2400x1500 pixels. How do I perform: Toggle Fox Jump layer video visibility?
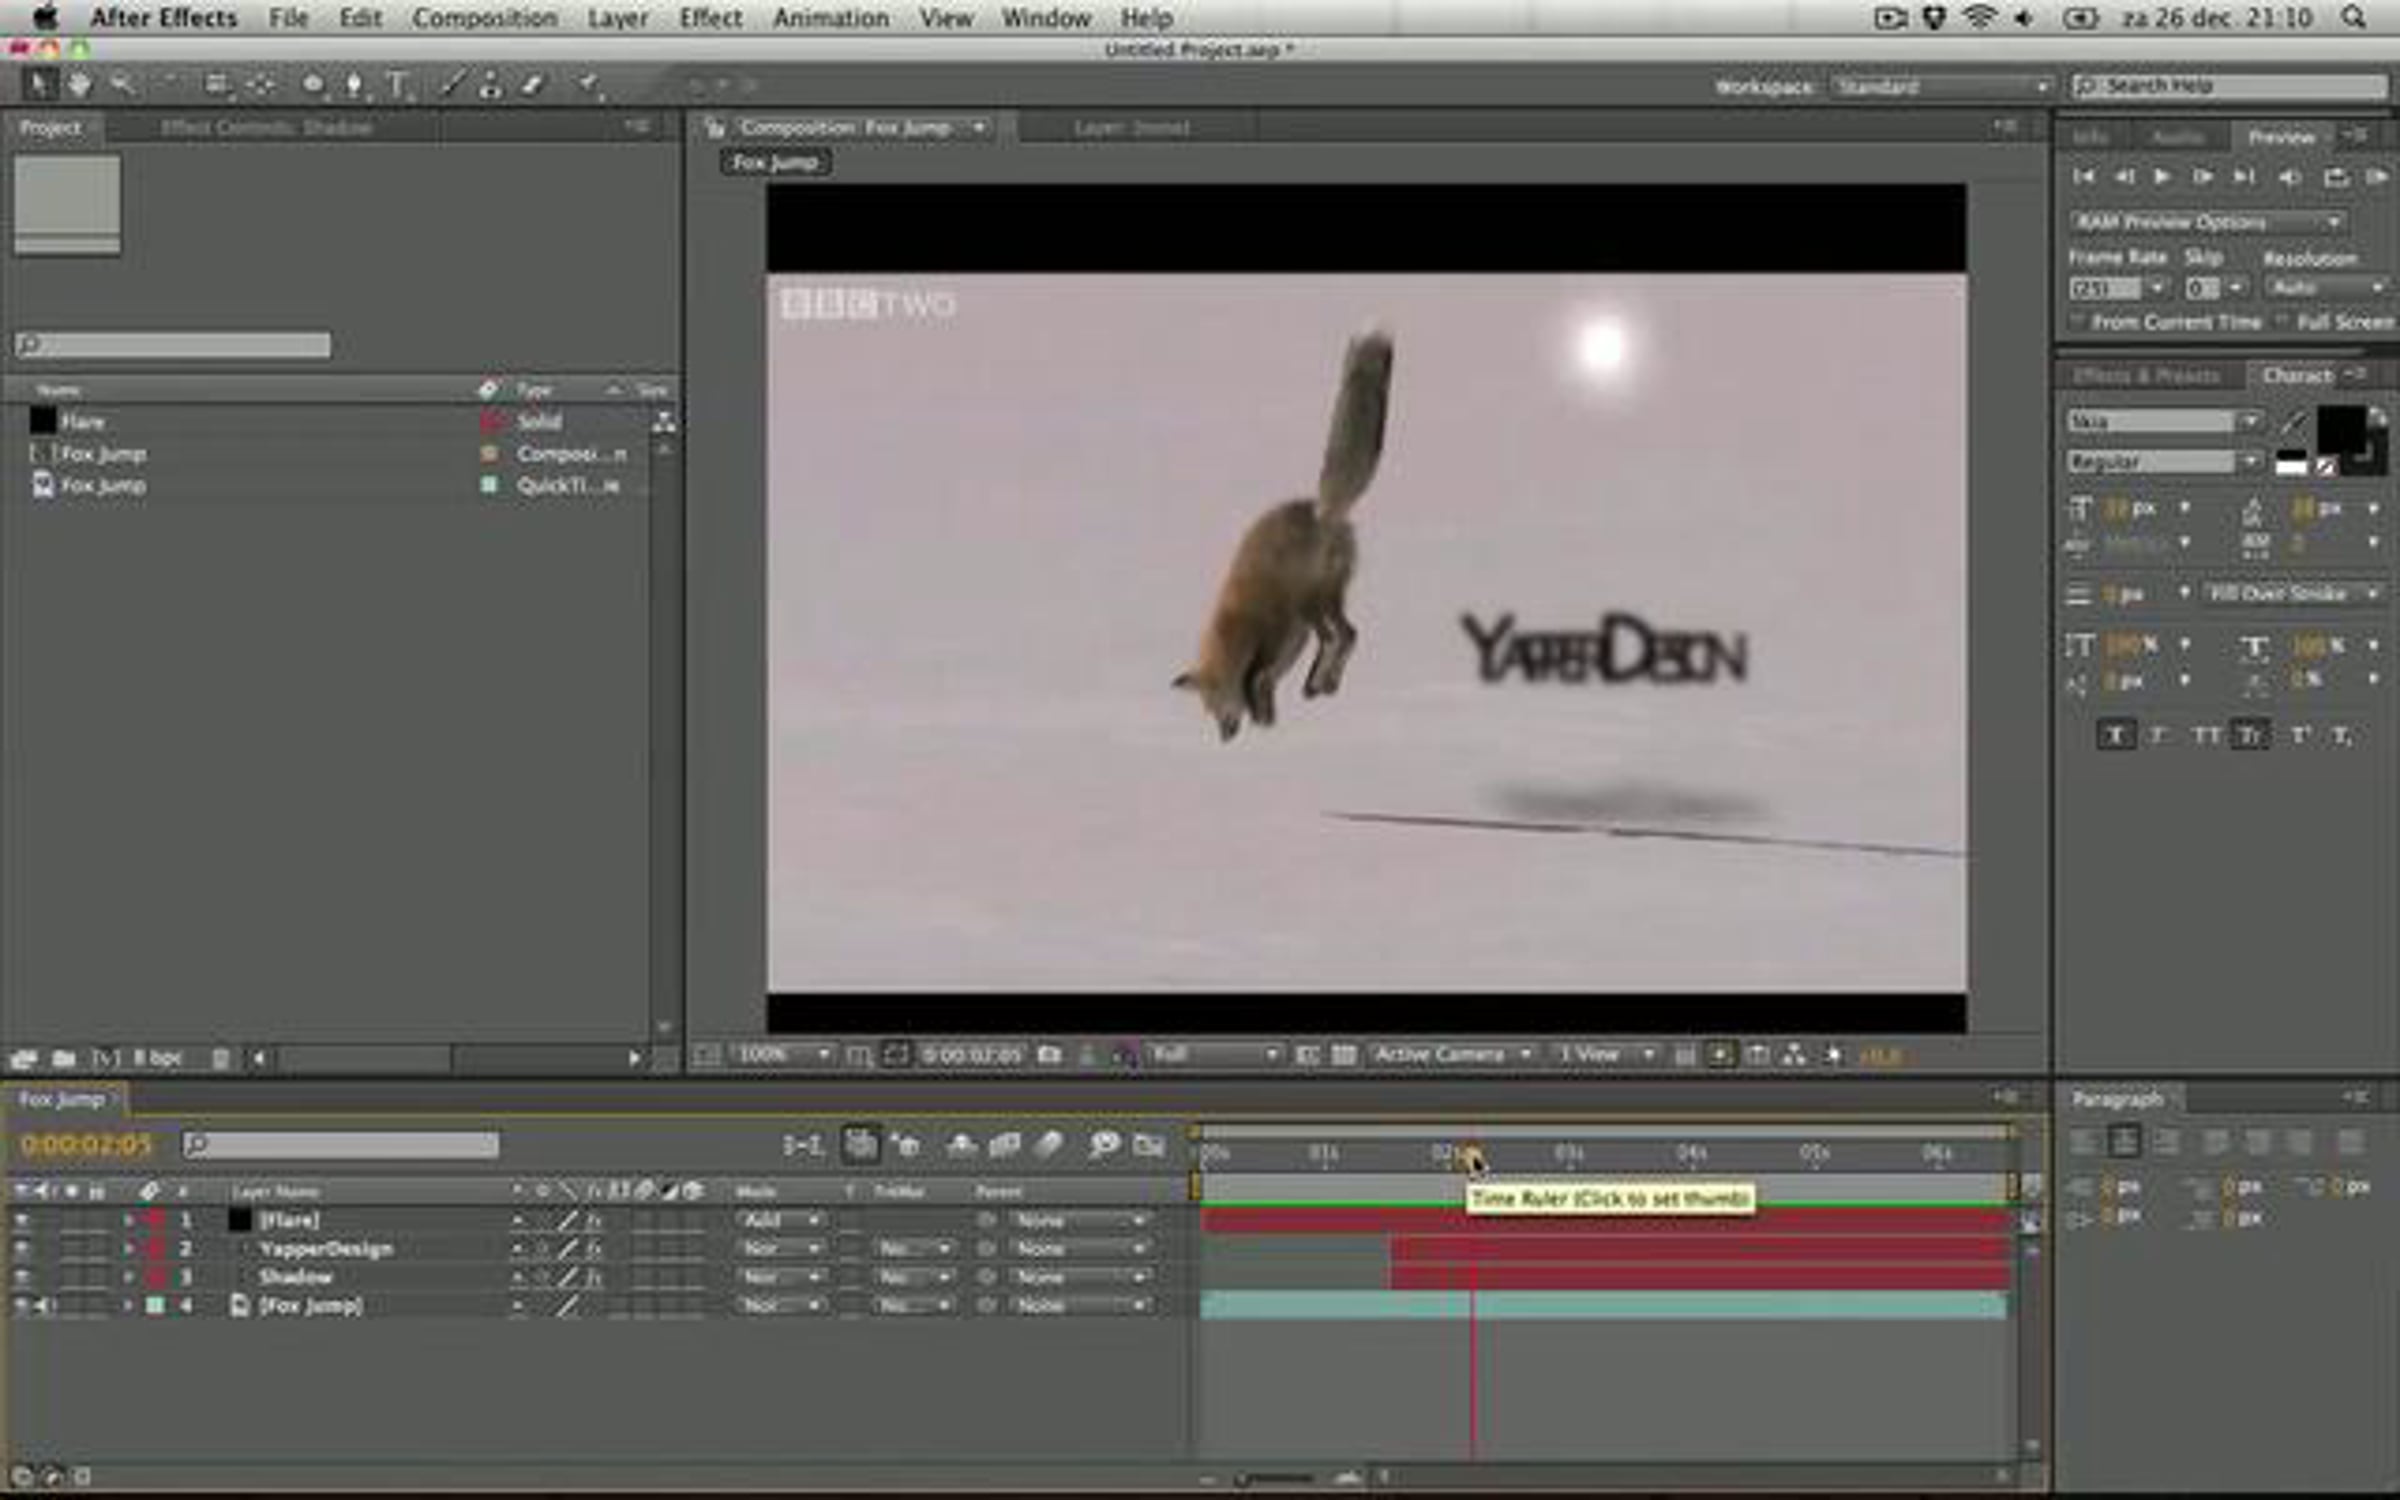21,1305
